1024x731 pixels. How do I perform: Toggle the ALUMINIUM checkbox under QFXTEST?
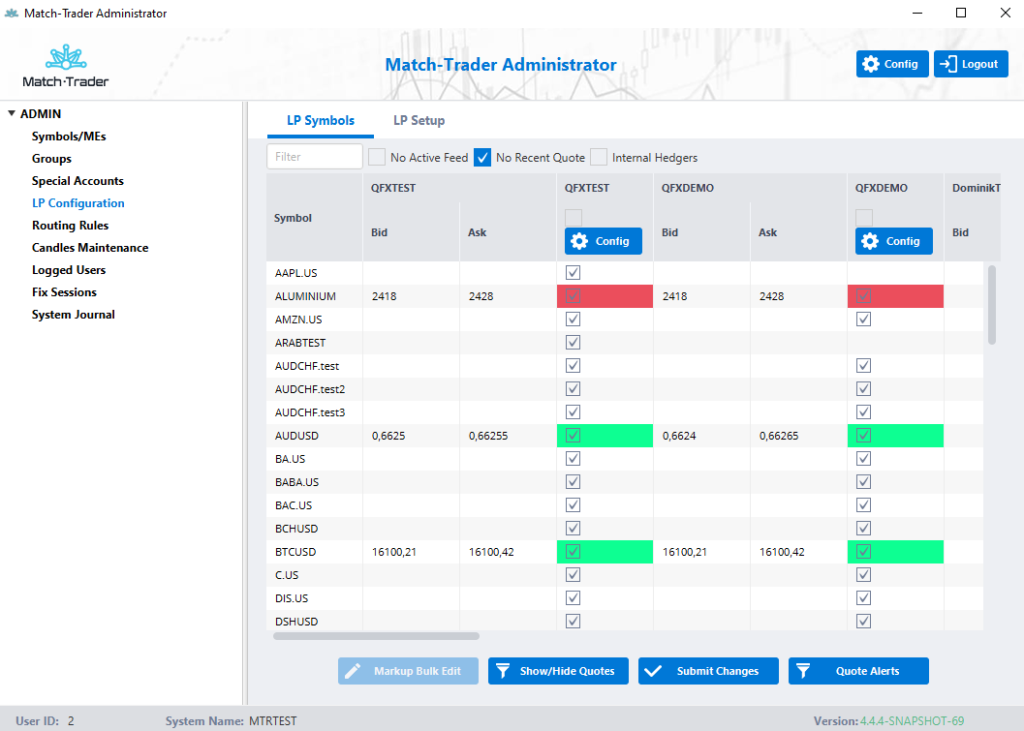(573, 296)
